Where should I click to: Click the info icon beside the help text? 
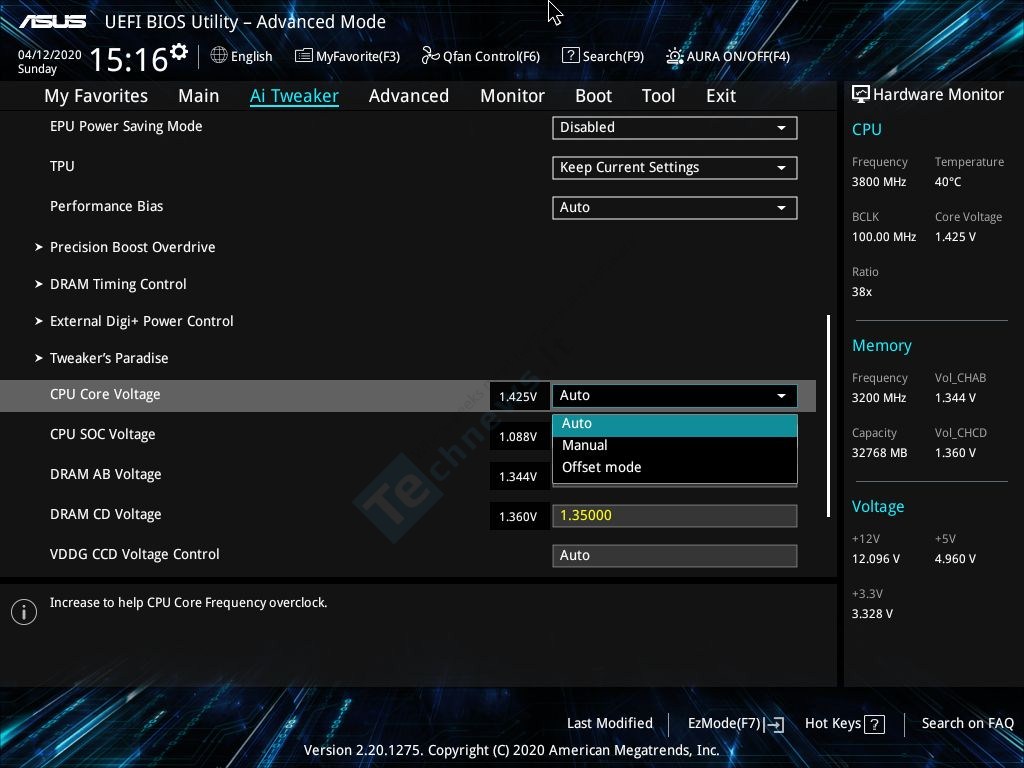click(24, 612)
